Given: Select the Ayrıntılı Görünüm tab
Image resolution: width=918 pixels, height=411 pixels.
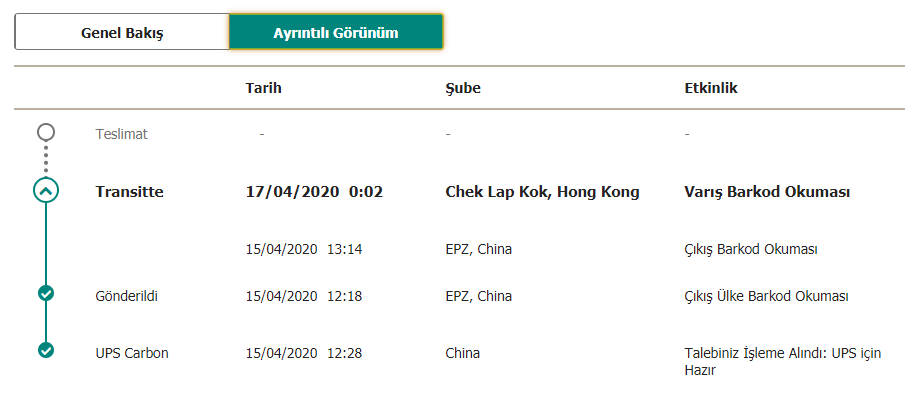Looking at the screenshot, I should 336,32.
